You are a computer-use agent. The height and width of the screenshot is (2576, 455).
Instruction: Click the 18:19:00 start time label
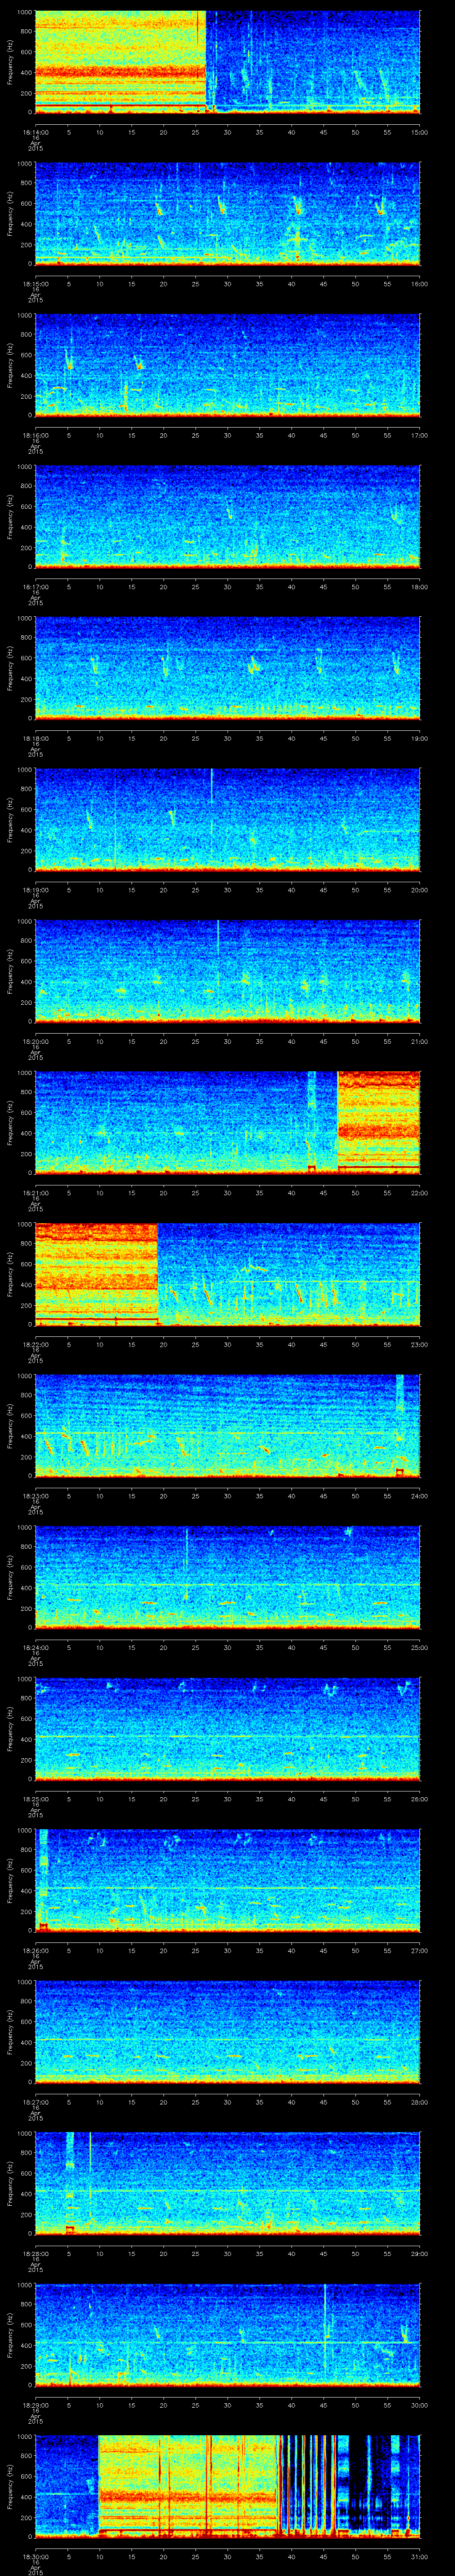pos(35,890)
